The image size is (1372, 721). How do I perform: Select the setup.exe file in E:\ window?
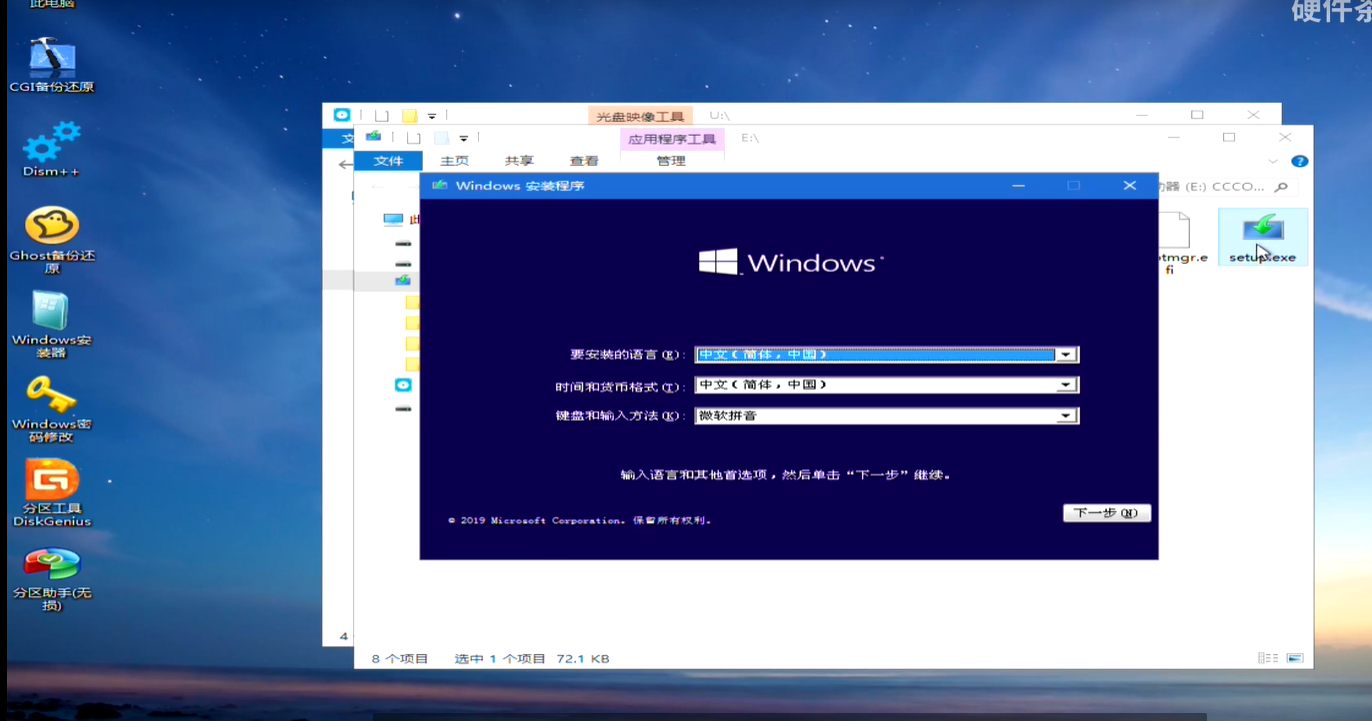click(1262, 237)
